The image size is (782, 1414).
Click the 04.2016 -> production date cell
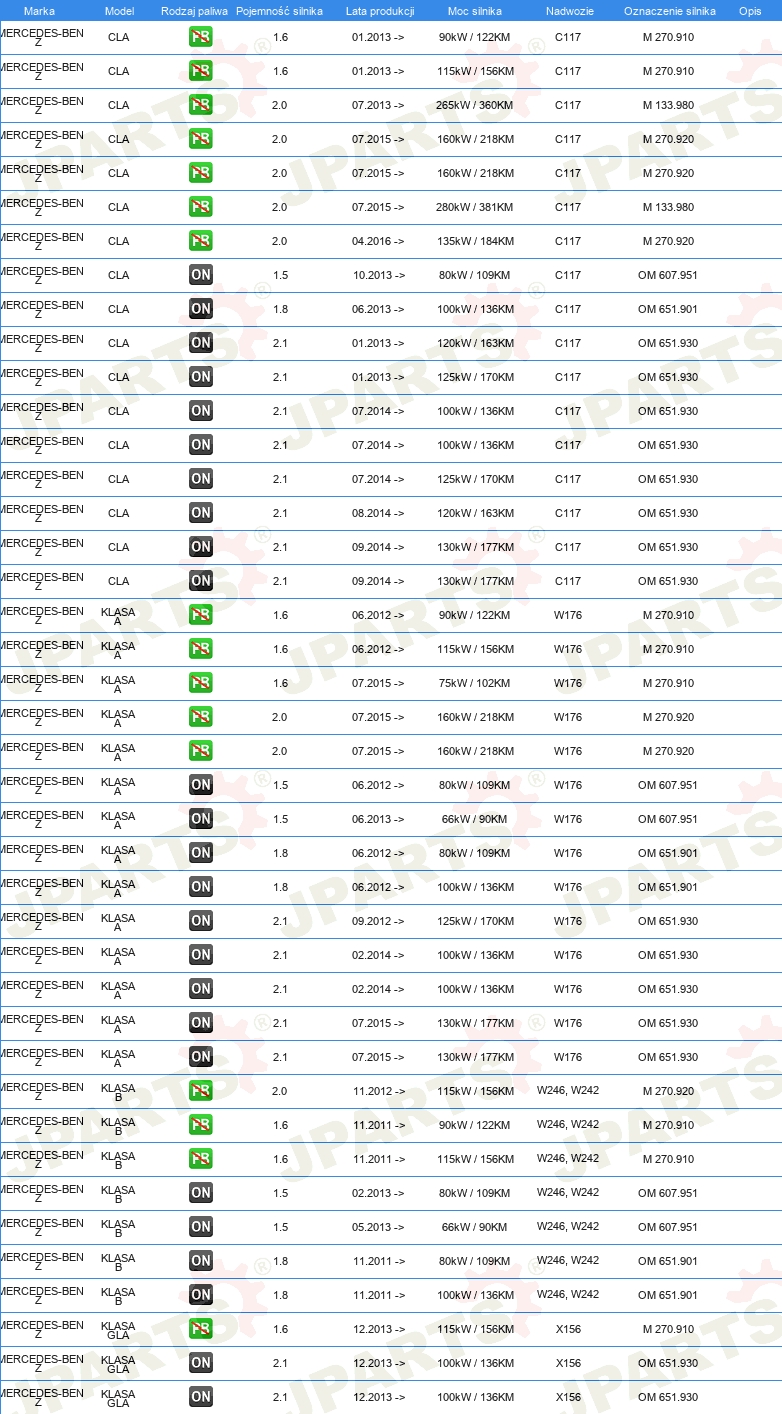(378, 241)
